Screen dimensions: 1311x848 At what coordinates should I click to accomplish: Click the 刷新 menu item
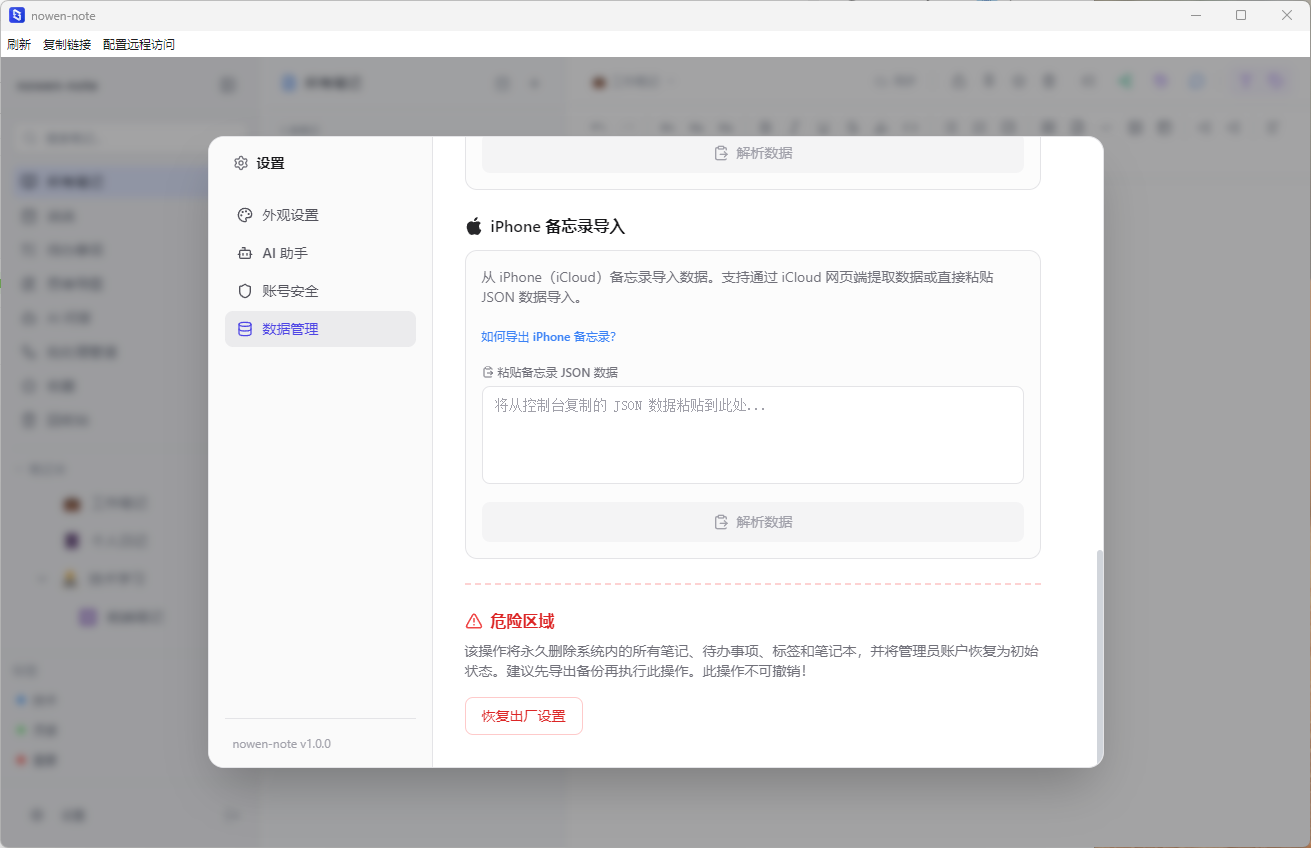tap(19, 44)
